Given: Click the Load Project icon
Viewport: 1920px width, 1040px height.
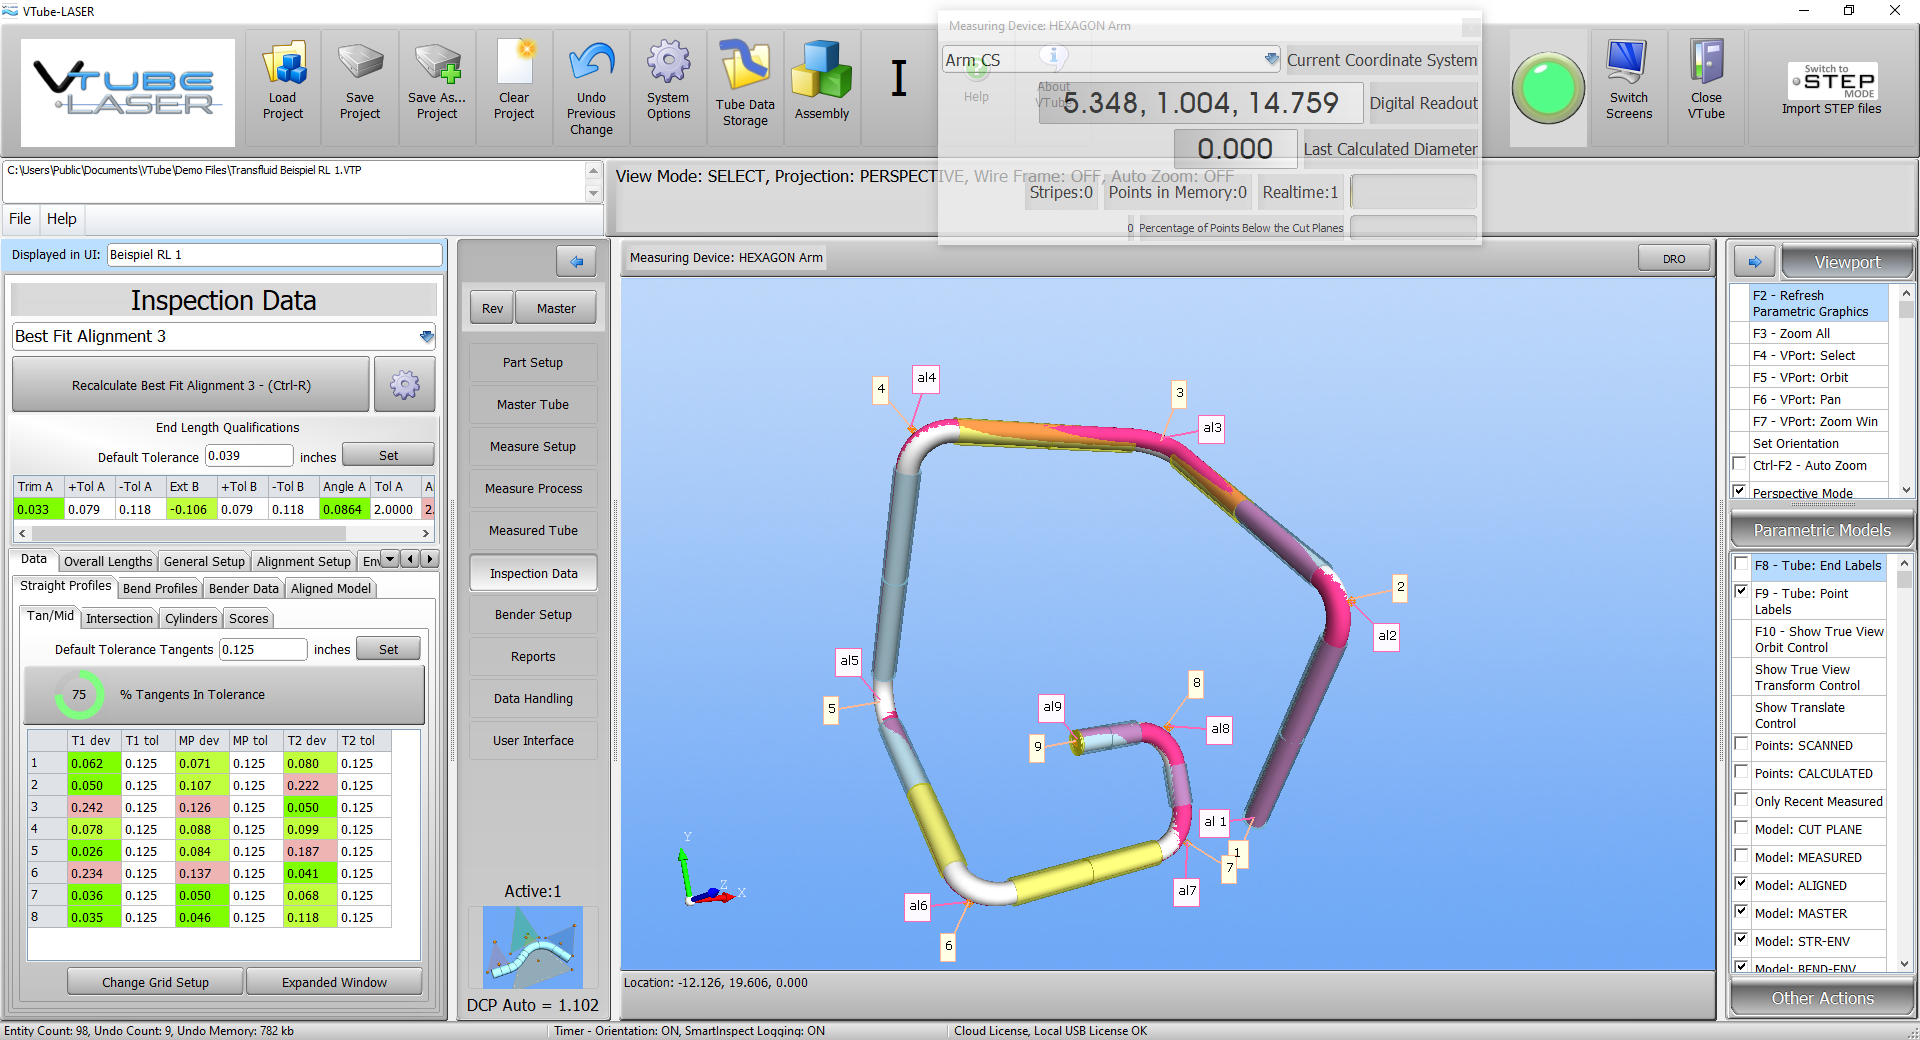Looking at the screenshot, I should (283, 65).
